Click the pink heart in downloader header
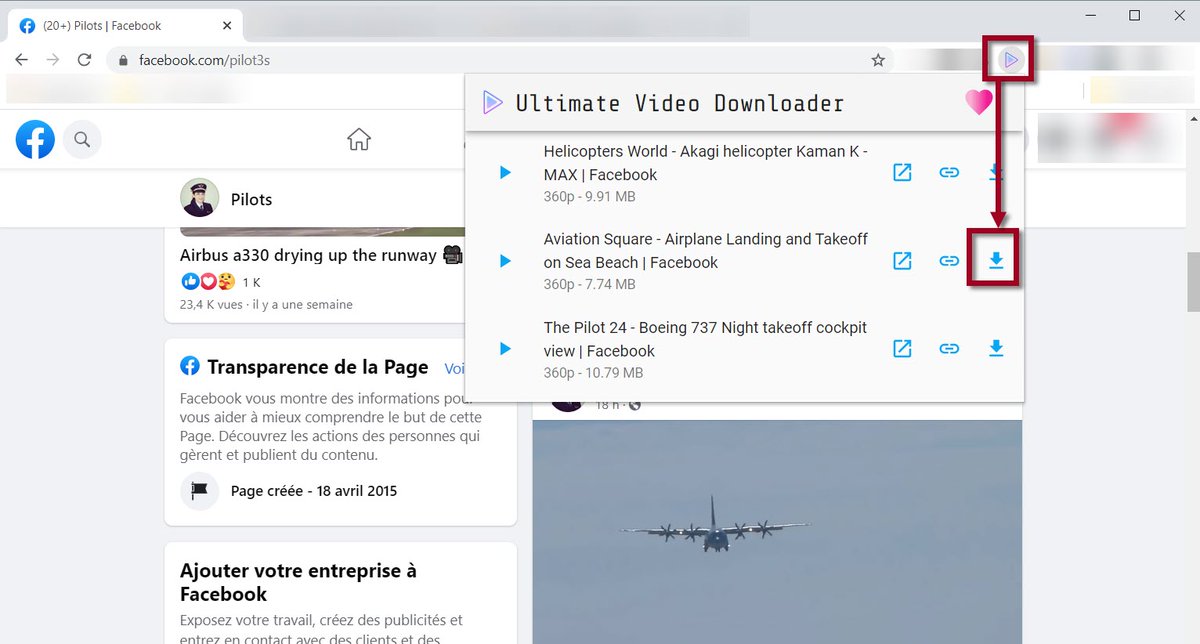 pos(979,102)
